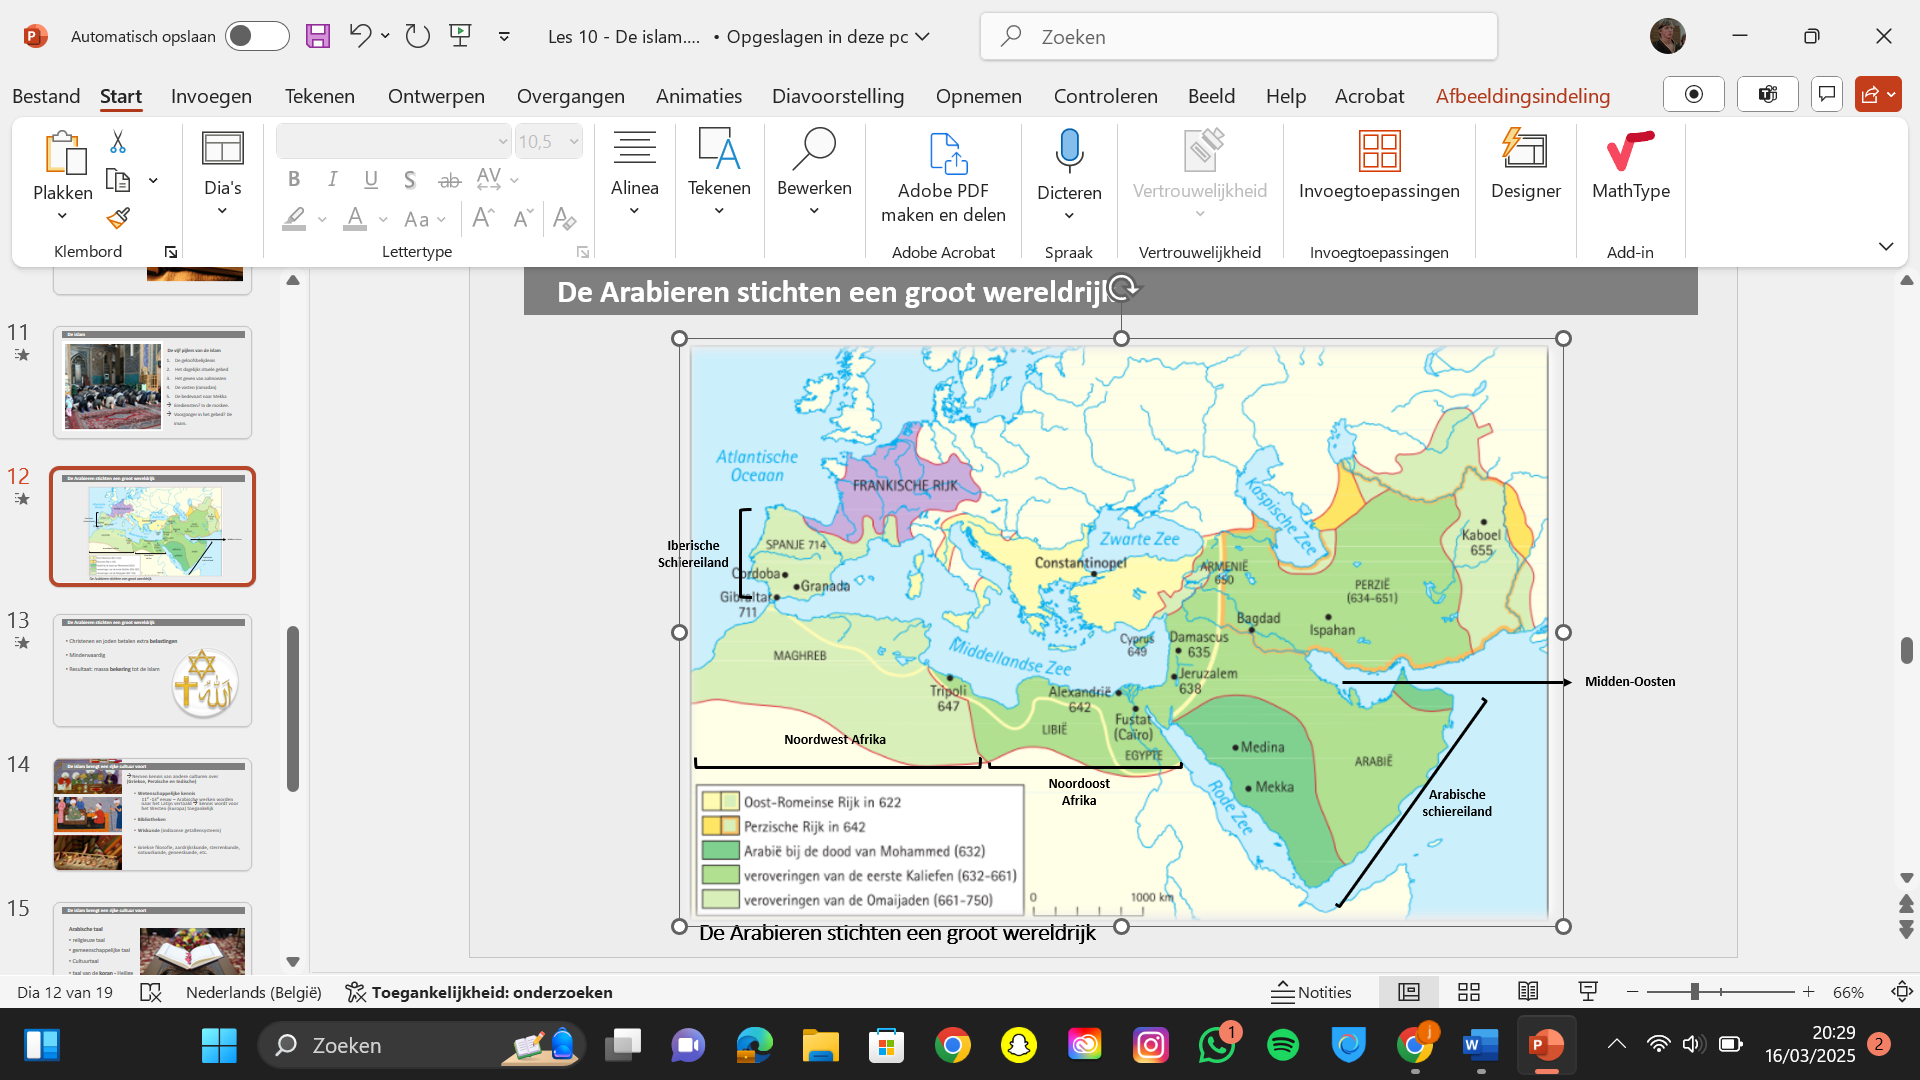
Task: Click the spell check status icon
Action: (151, 992)
